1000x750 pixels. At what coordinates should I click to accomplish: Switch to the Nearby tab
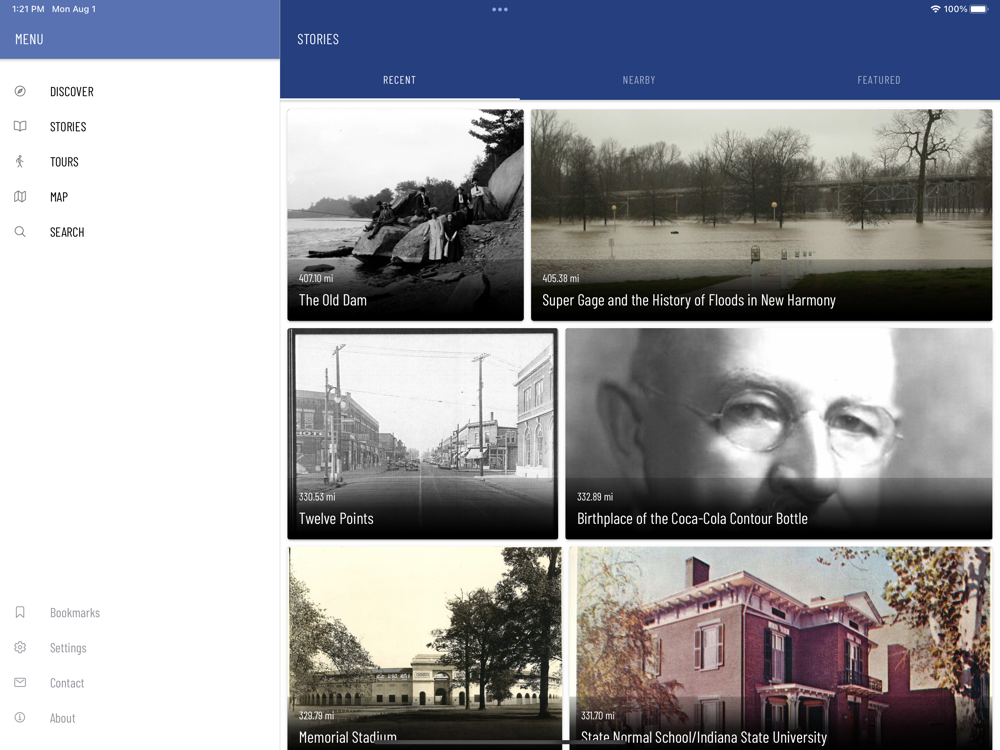coord(639,80)
